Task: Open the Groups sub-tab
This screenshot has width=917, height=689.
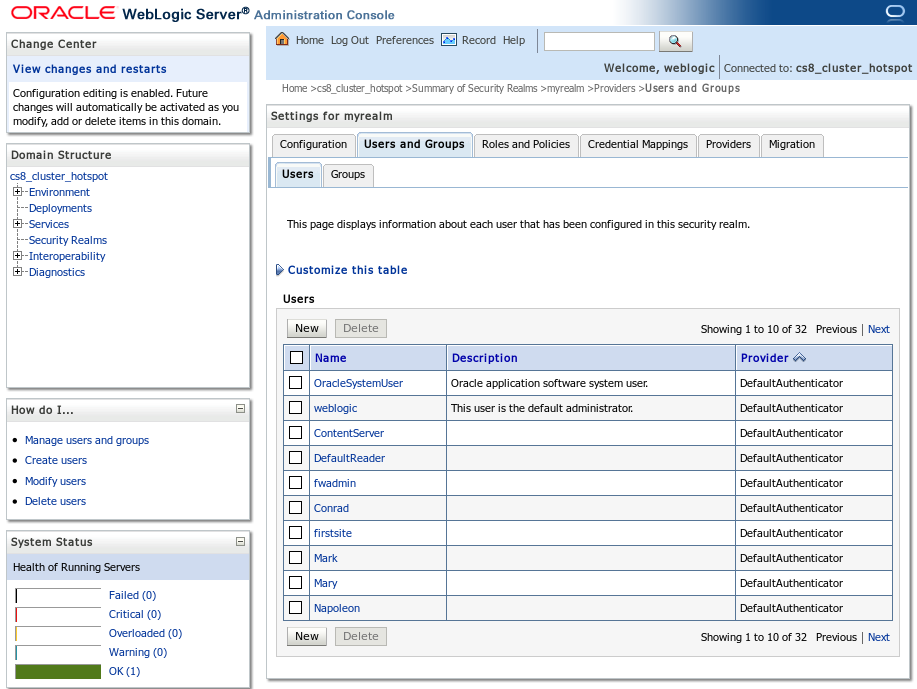Action: [x=347, y=174]
